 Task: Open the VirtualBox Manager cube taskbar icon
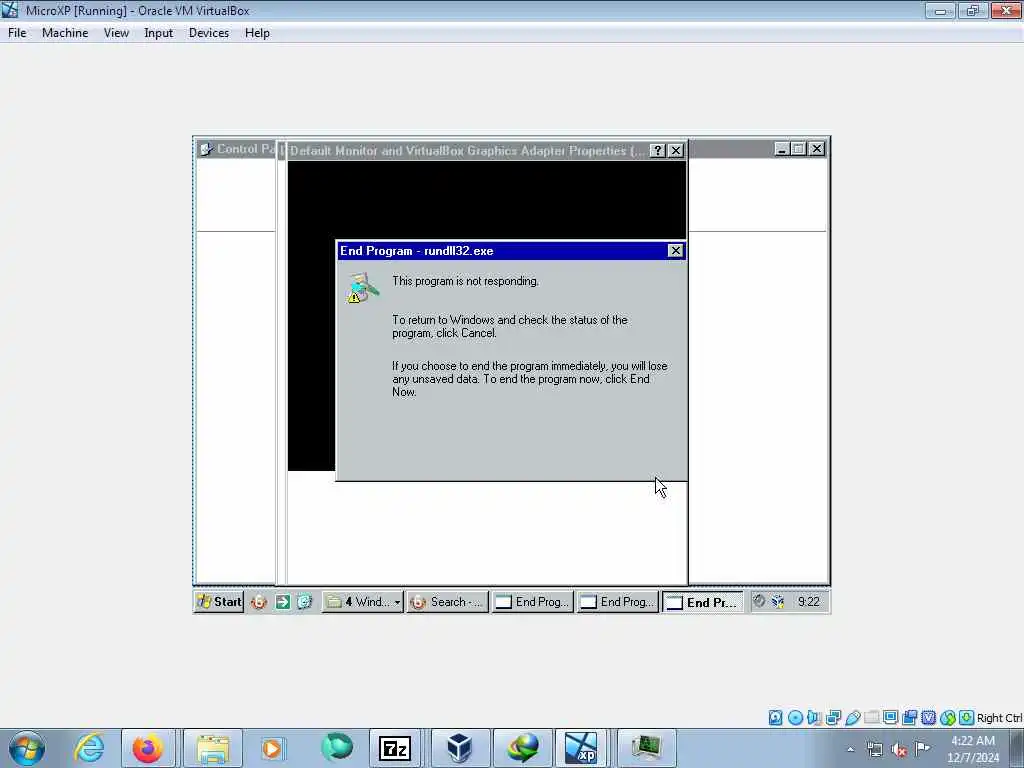(460, 748)
